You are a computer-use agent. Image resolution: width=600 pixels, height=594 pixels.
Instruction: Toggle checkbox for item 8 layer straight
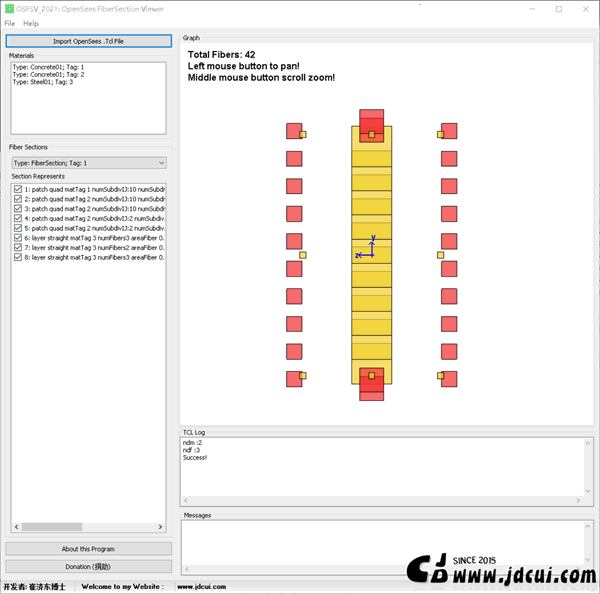[18, 257]
